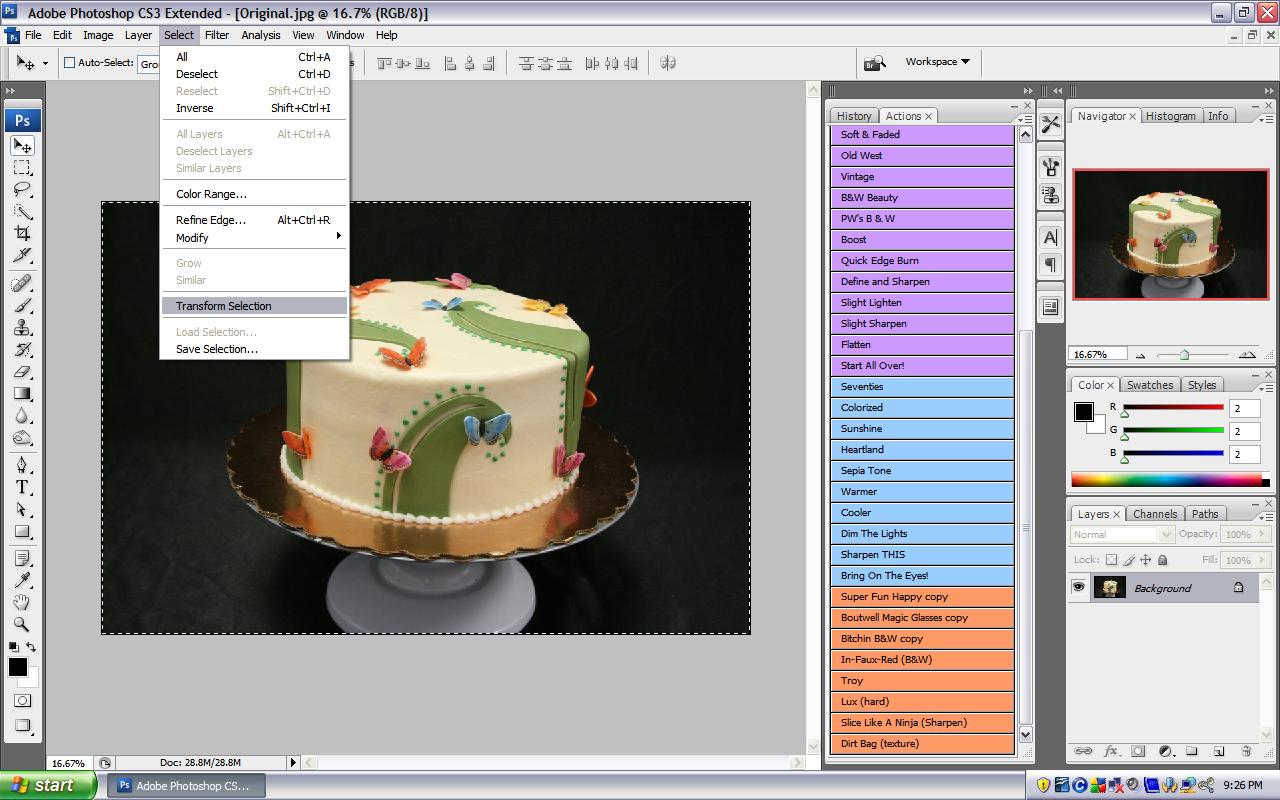Launch Adobe Bridge from the options bar
The height and width of the screenshot is (800, 1280).
coord(875,63)
